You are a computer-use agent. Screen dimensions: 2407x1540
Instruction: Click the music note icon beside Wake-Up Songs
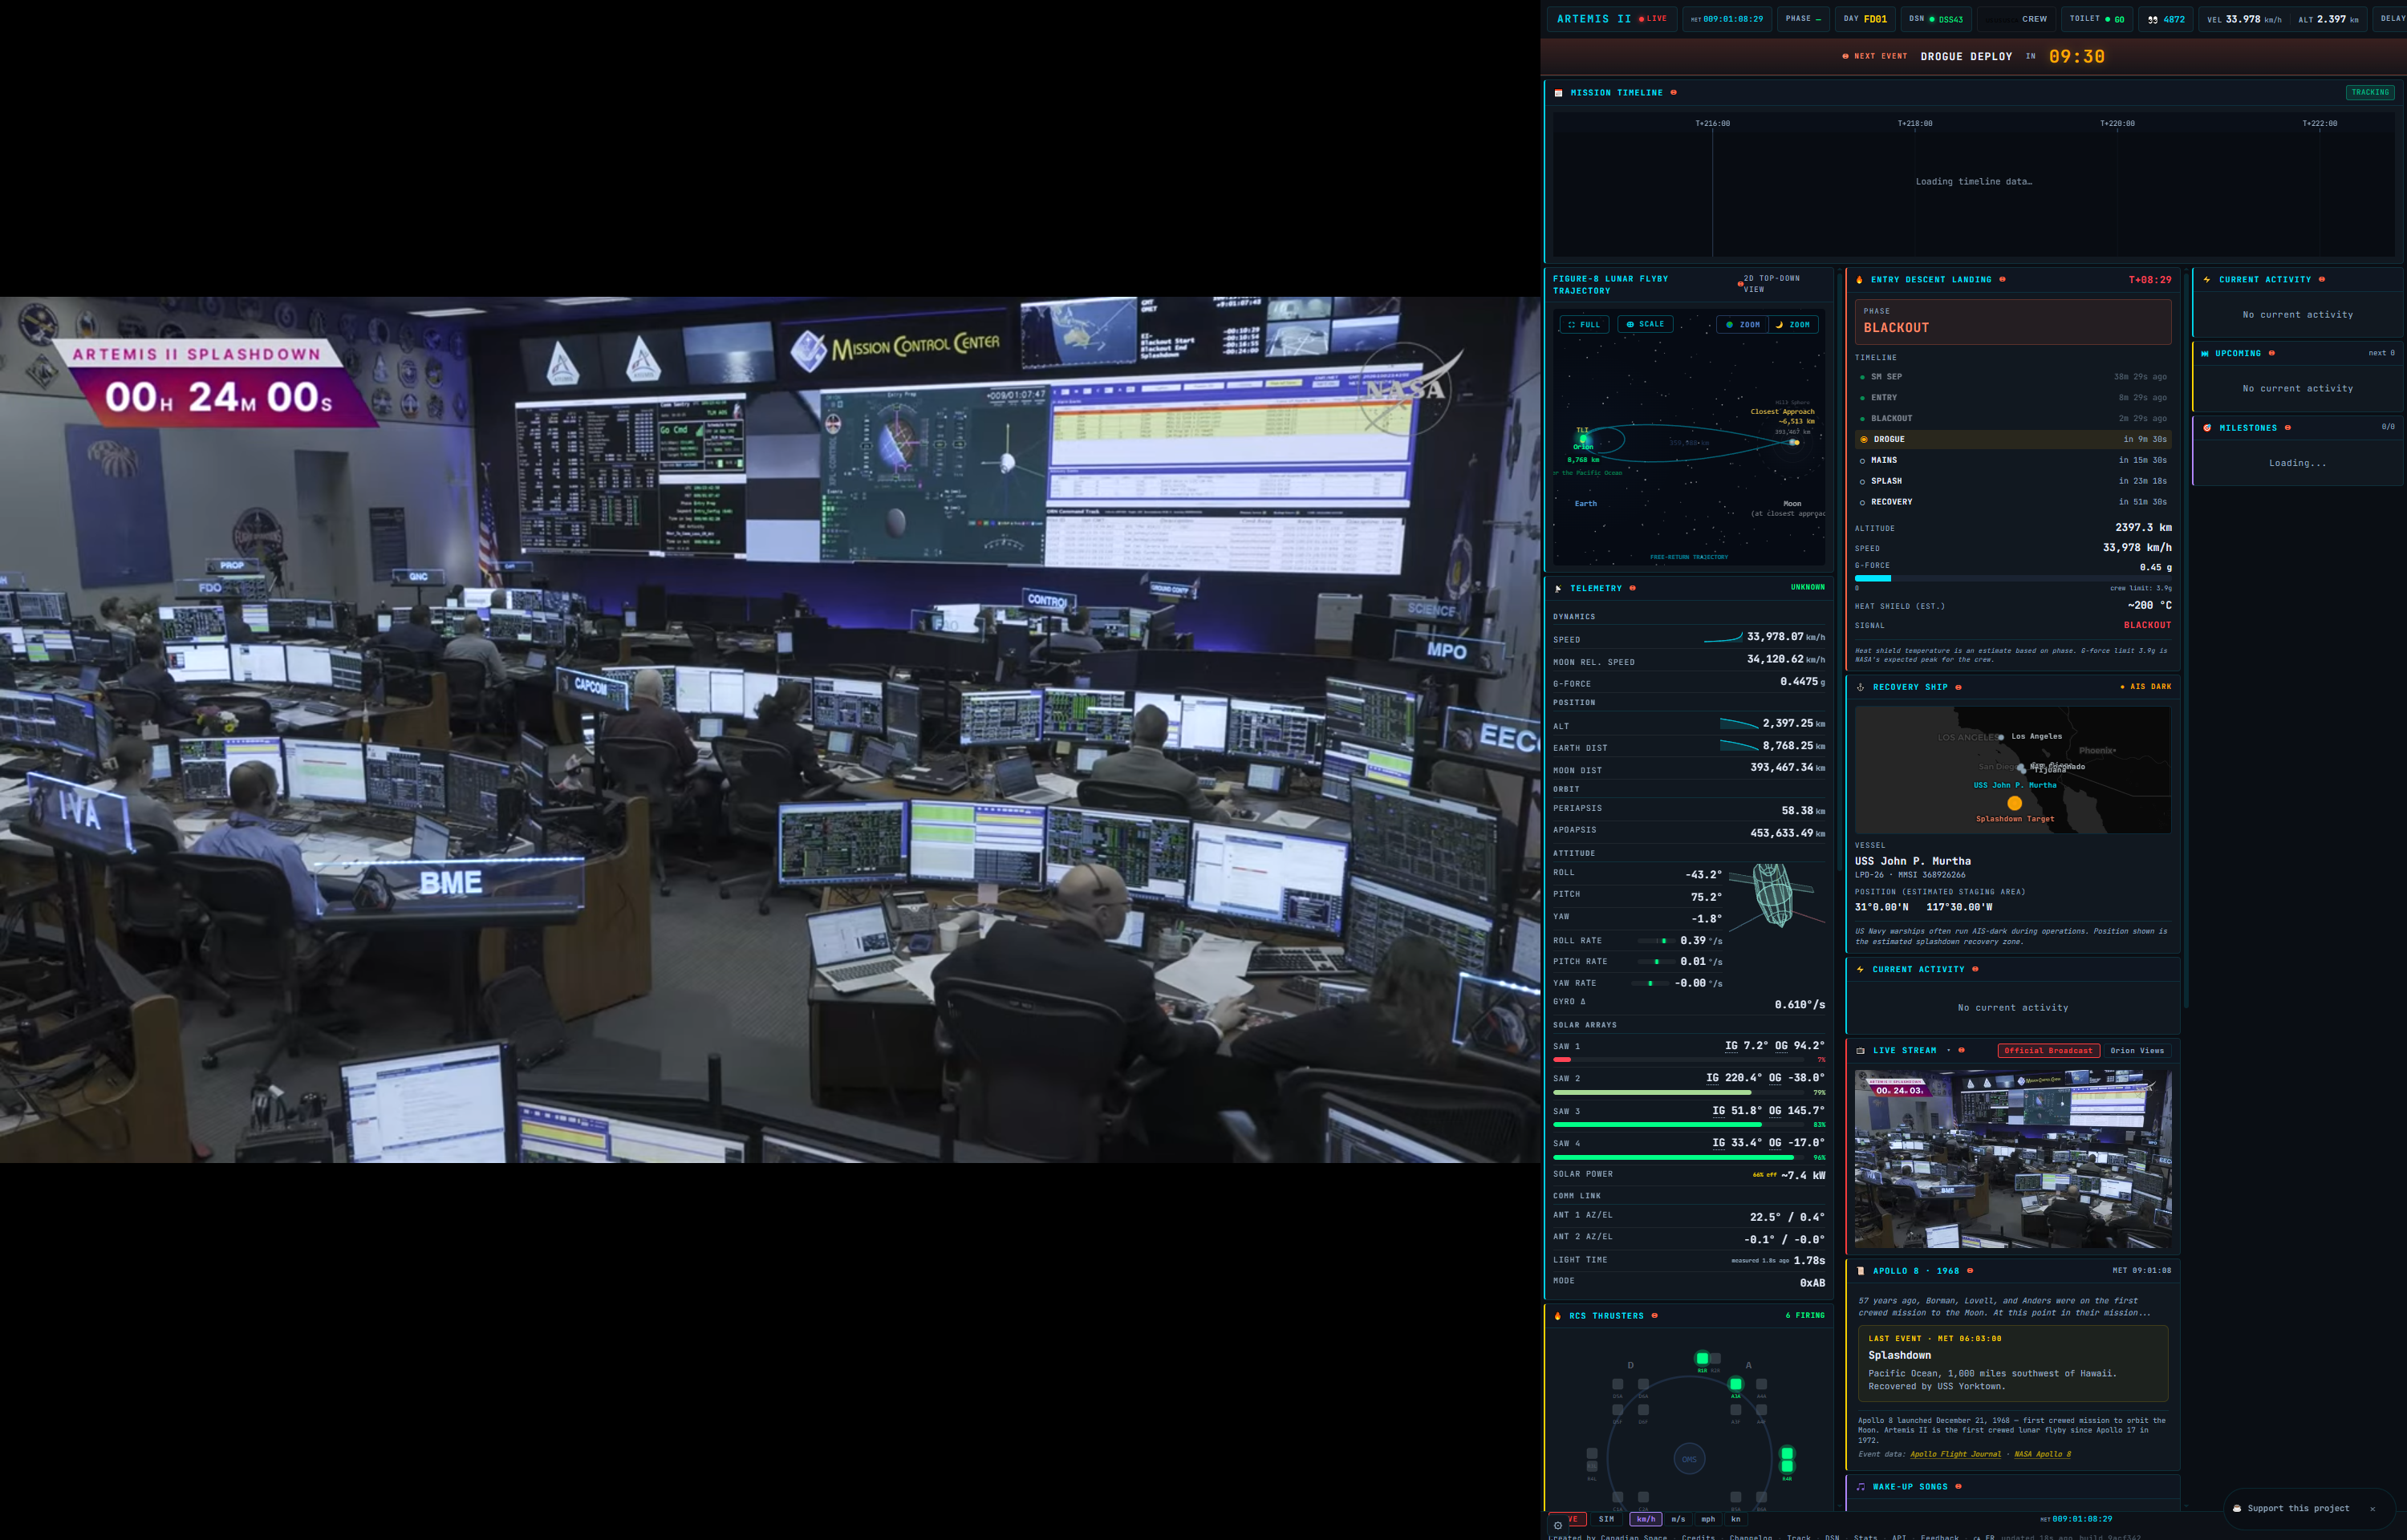click(1860, 1487)
